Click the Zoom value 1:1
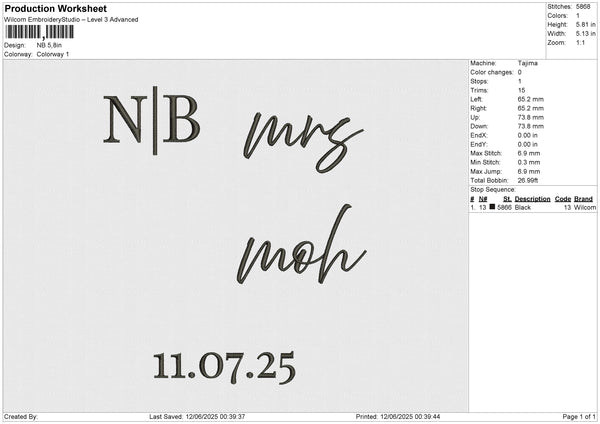This screenshot has height=424, width=600. point(580,43)
